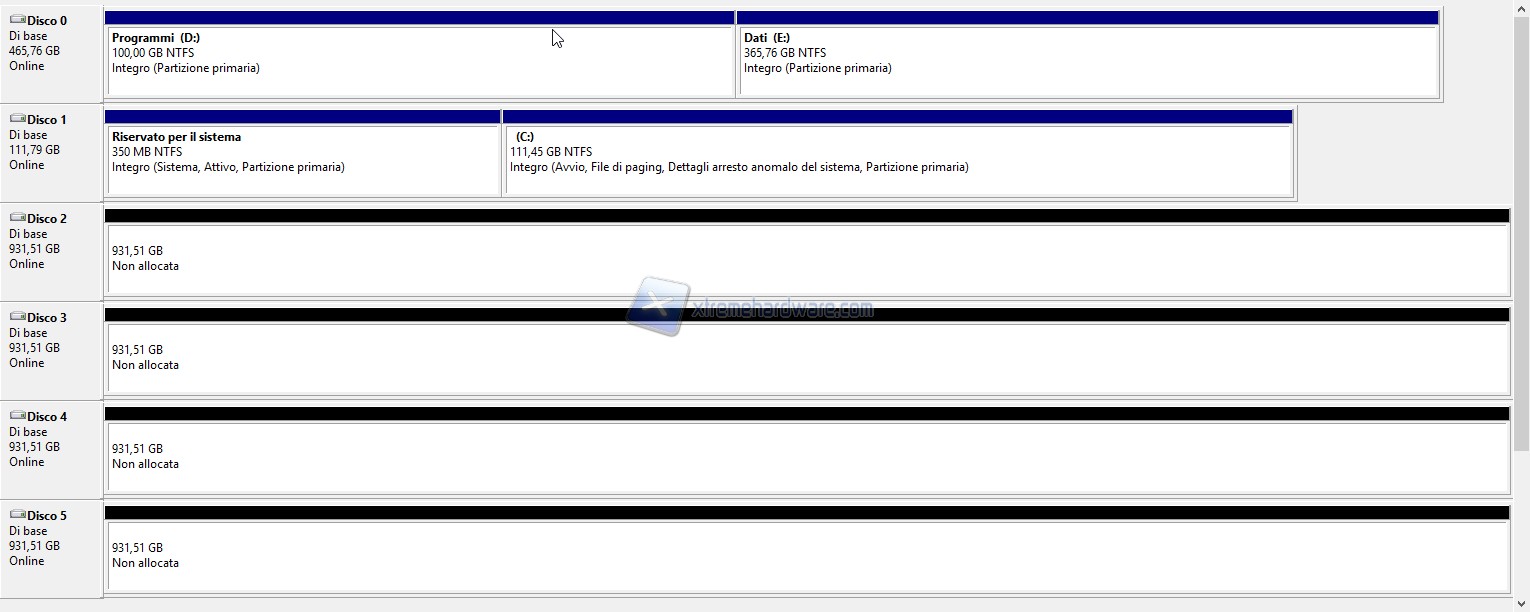This screenshot has width=1530, height=612.
Task: Click the Online status text of Disco 5
Action: [27, 561]
